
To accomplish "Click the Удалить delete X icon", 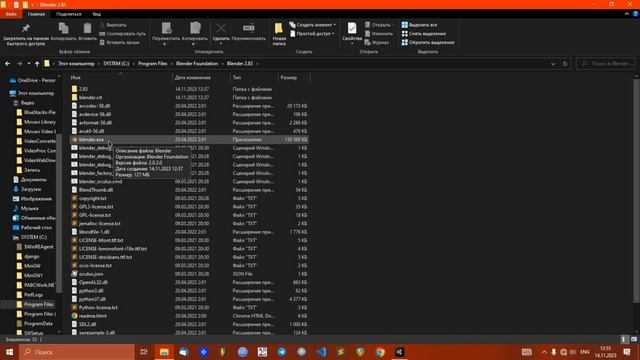I will pos(221,28).
